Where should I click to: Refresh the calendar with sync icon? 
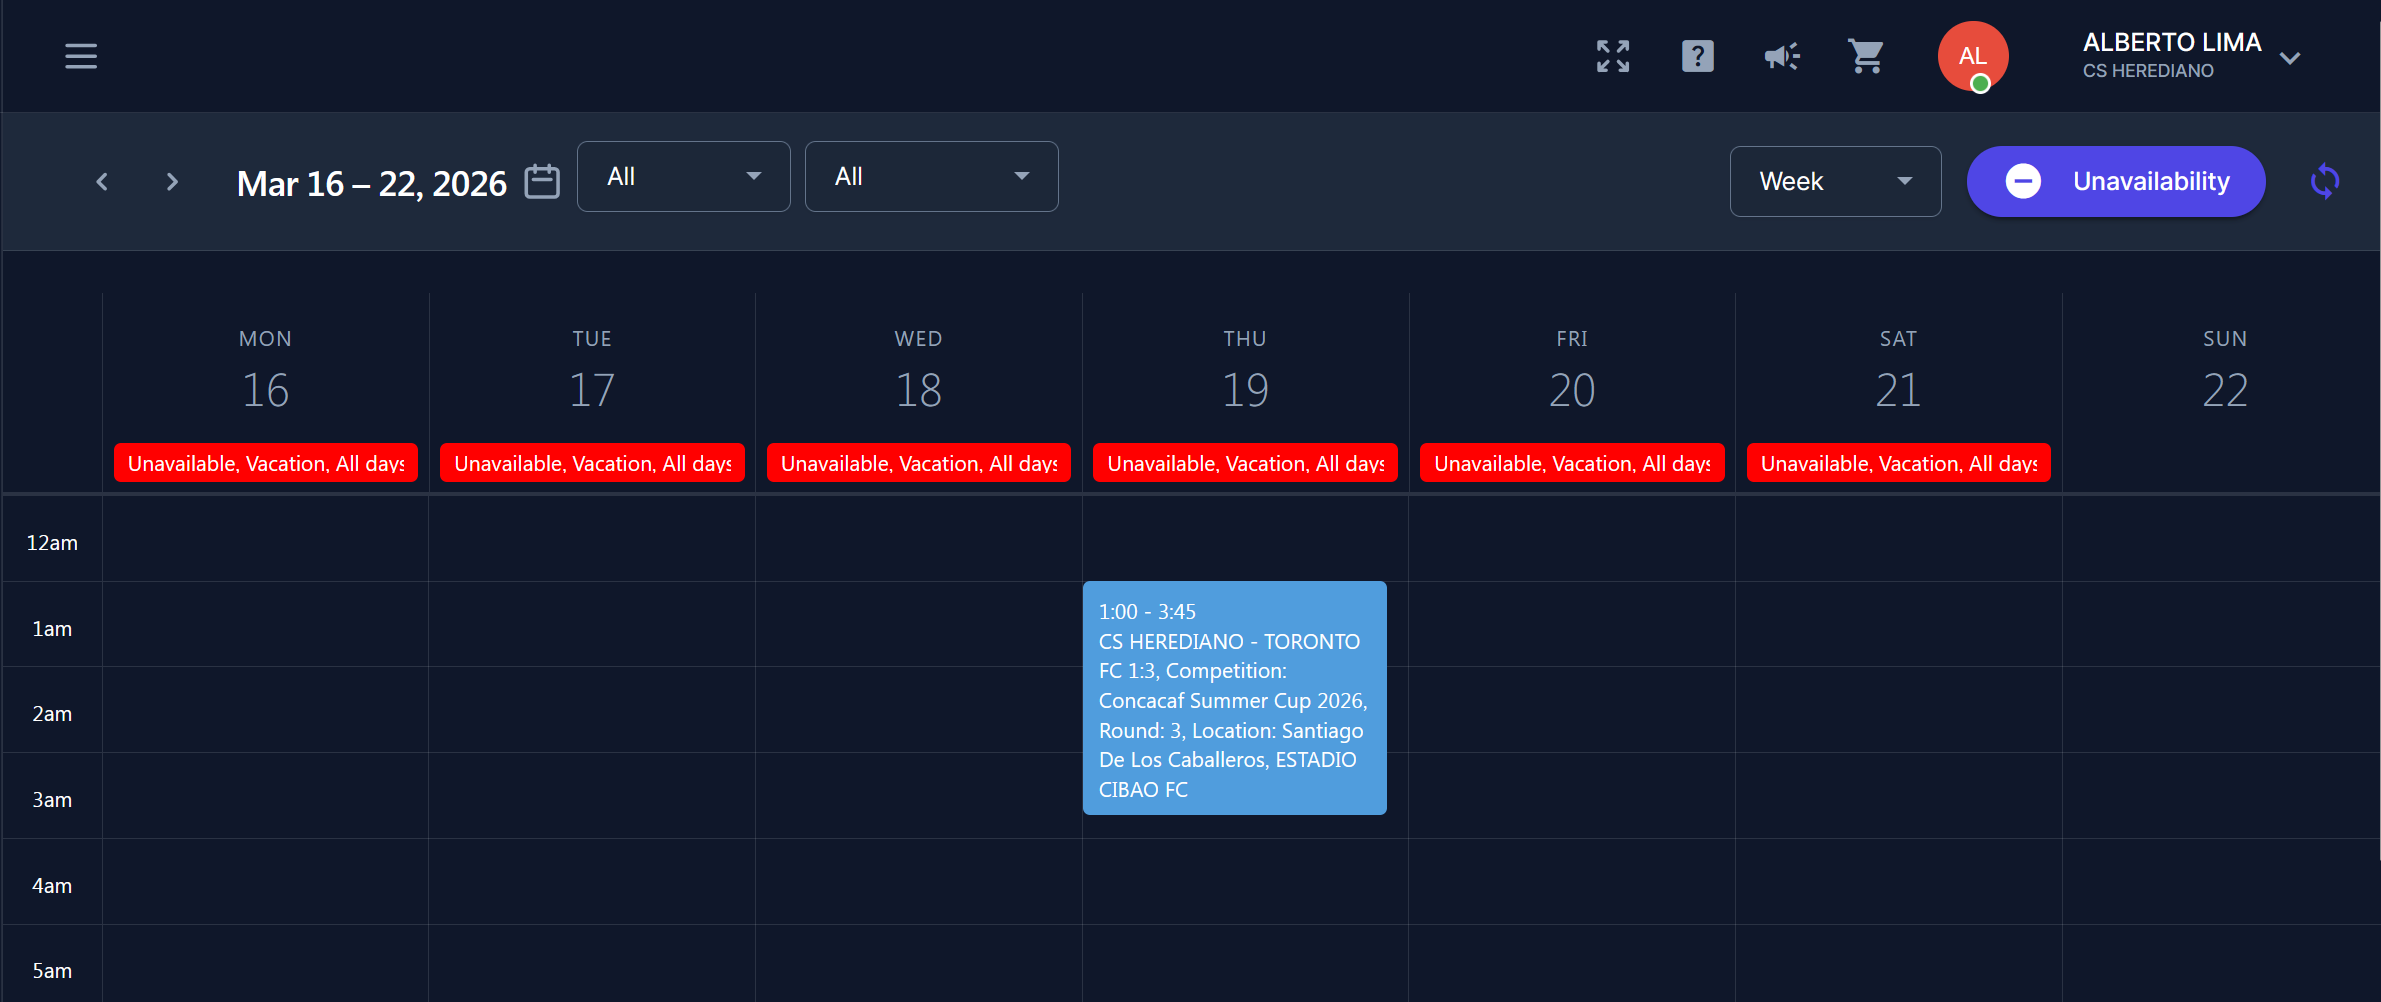point(2324,181)
